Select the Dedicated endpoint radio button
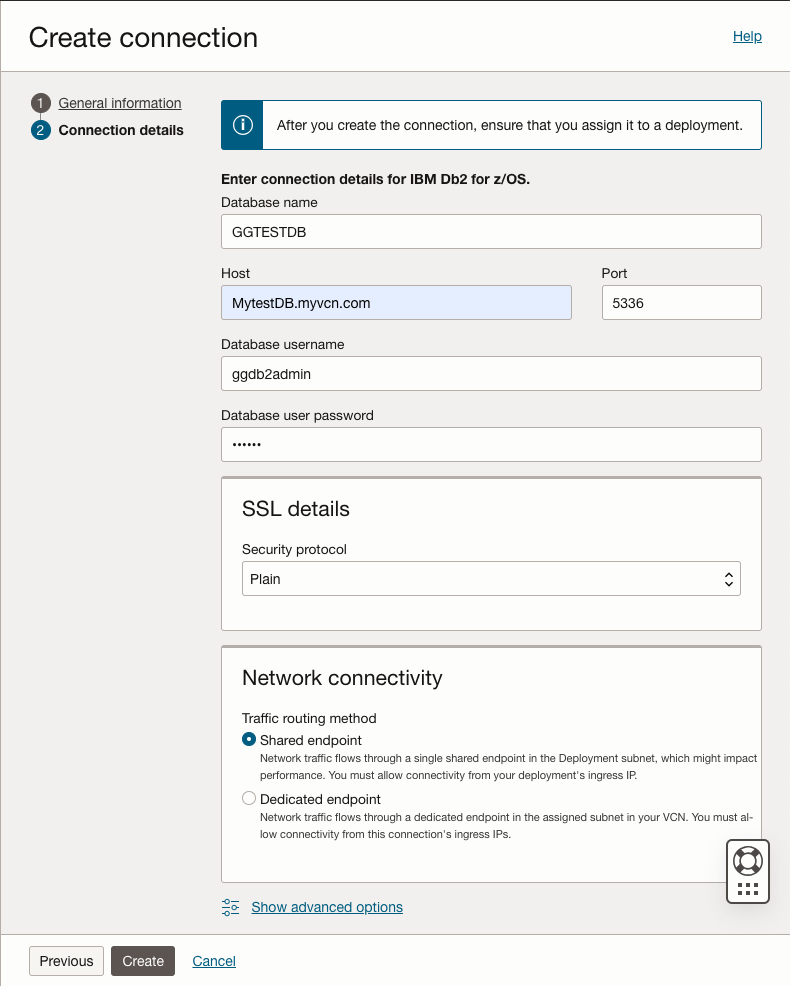 [x=249, y=799]
